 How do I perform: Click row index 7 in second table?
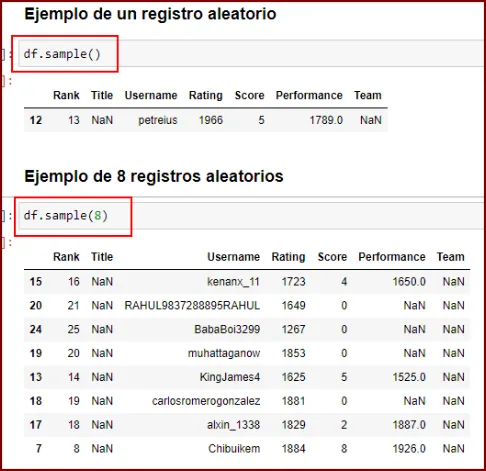point(39,449)
